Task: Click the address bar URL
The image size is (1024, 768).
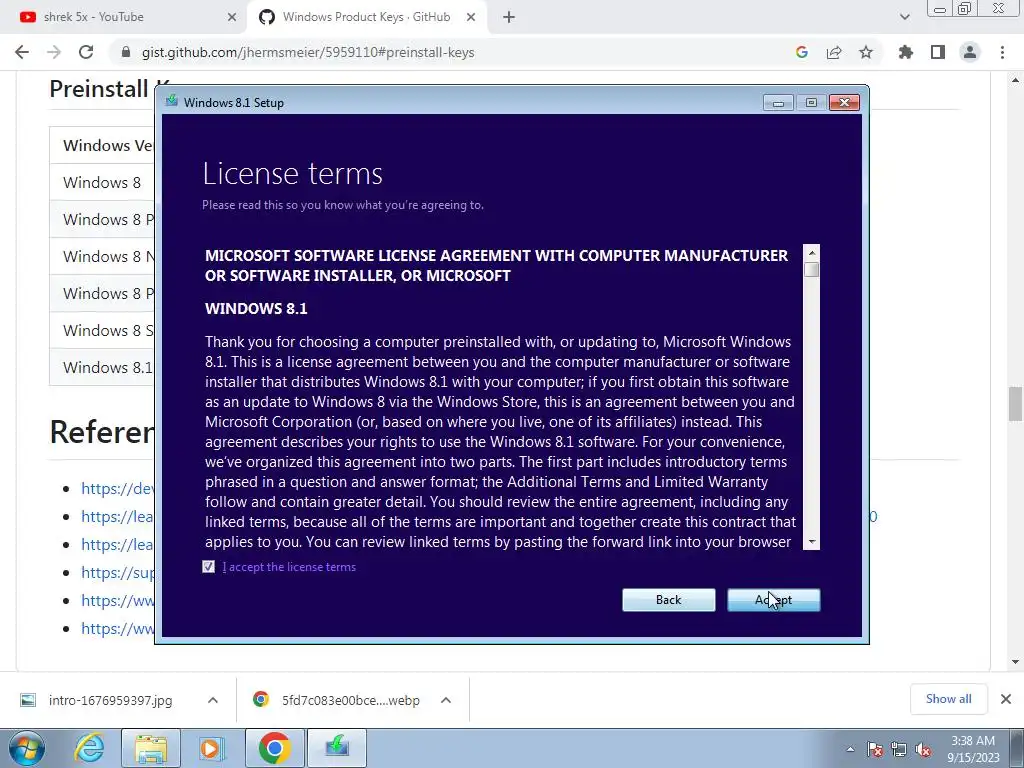Action: pos(308,52)
